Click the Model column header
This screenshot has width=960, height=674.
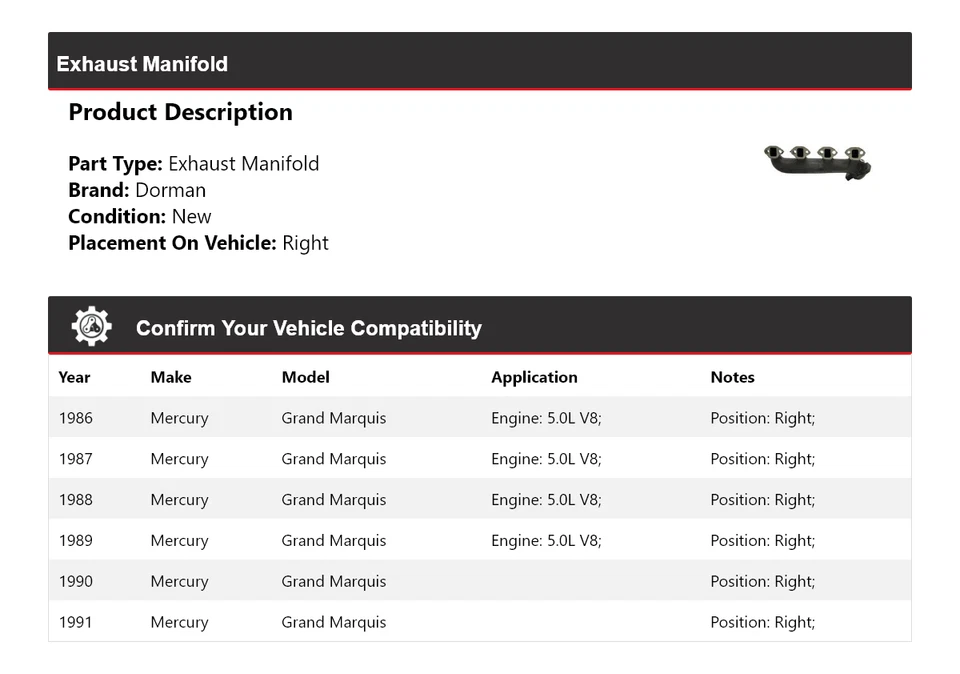point(305,377)
